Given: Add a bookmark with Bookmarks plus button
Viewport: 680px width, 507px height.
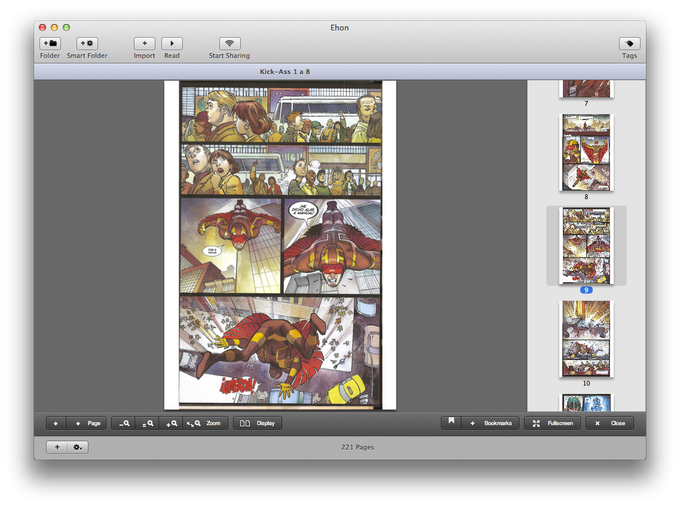Looking at the screenshot, I should click(x=490, y=423).
